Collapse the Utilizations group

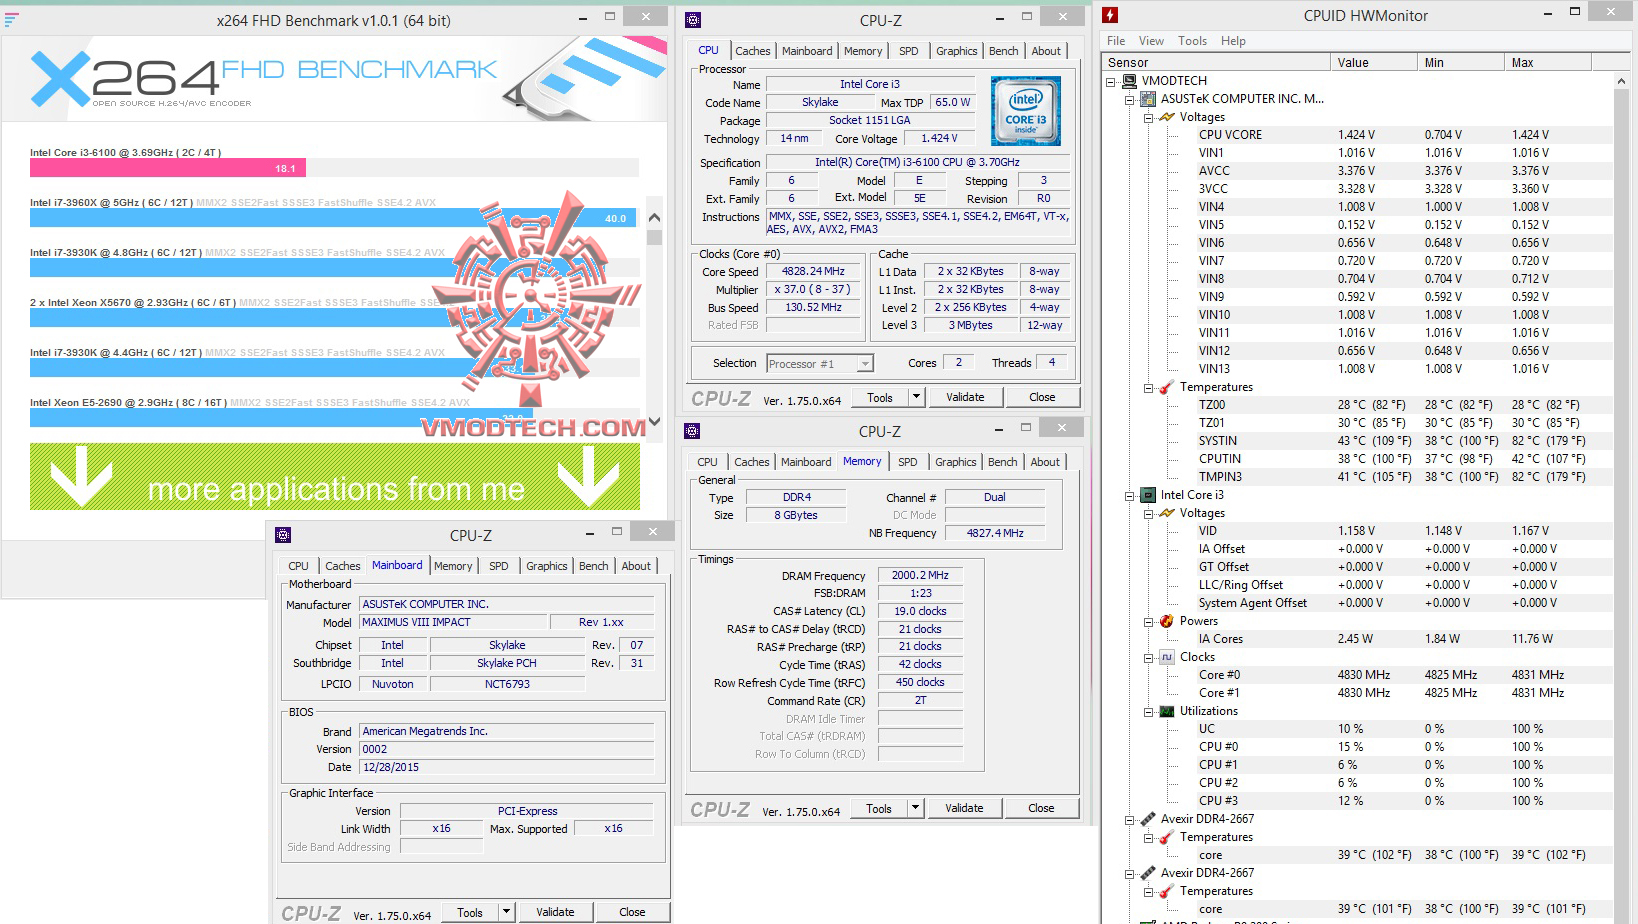[x=1148, y=711]
